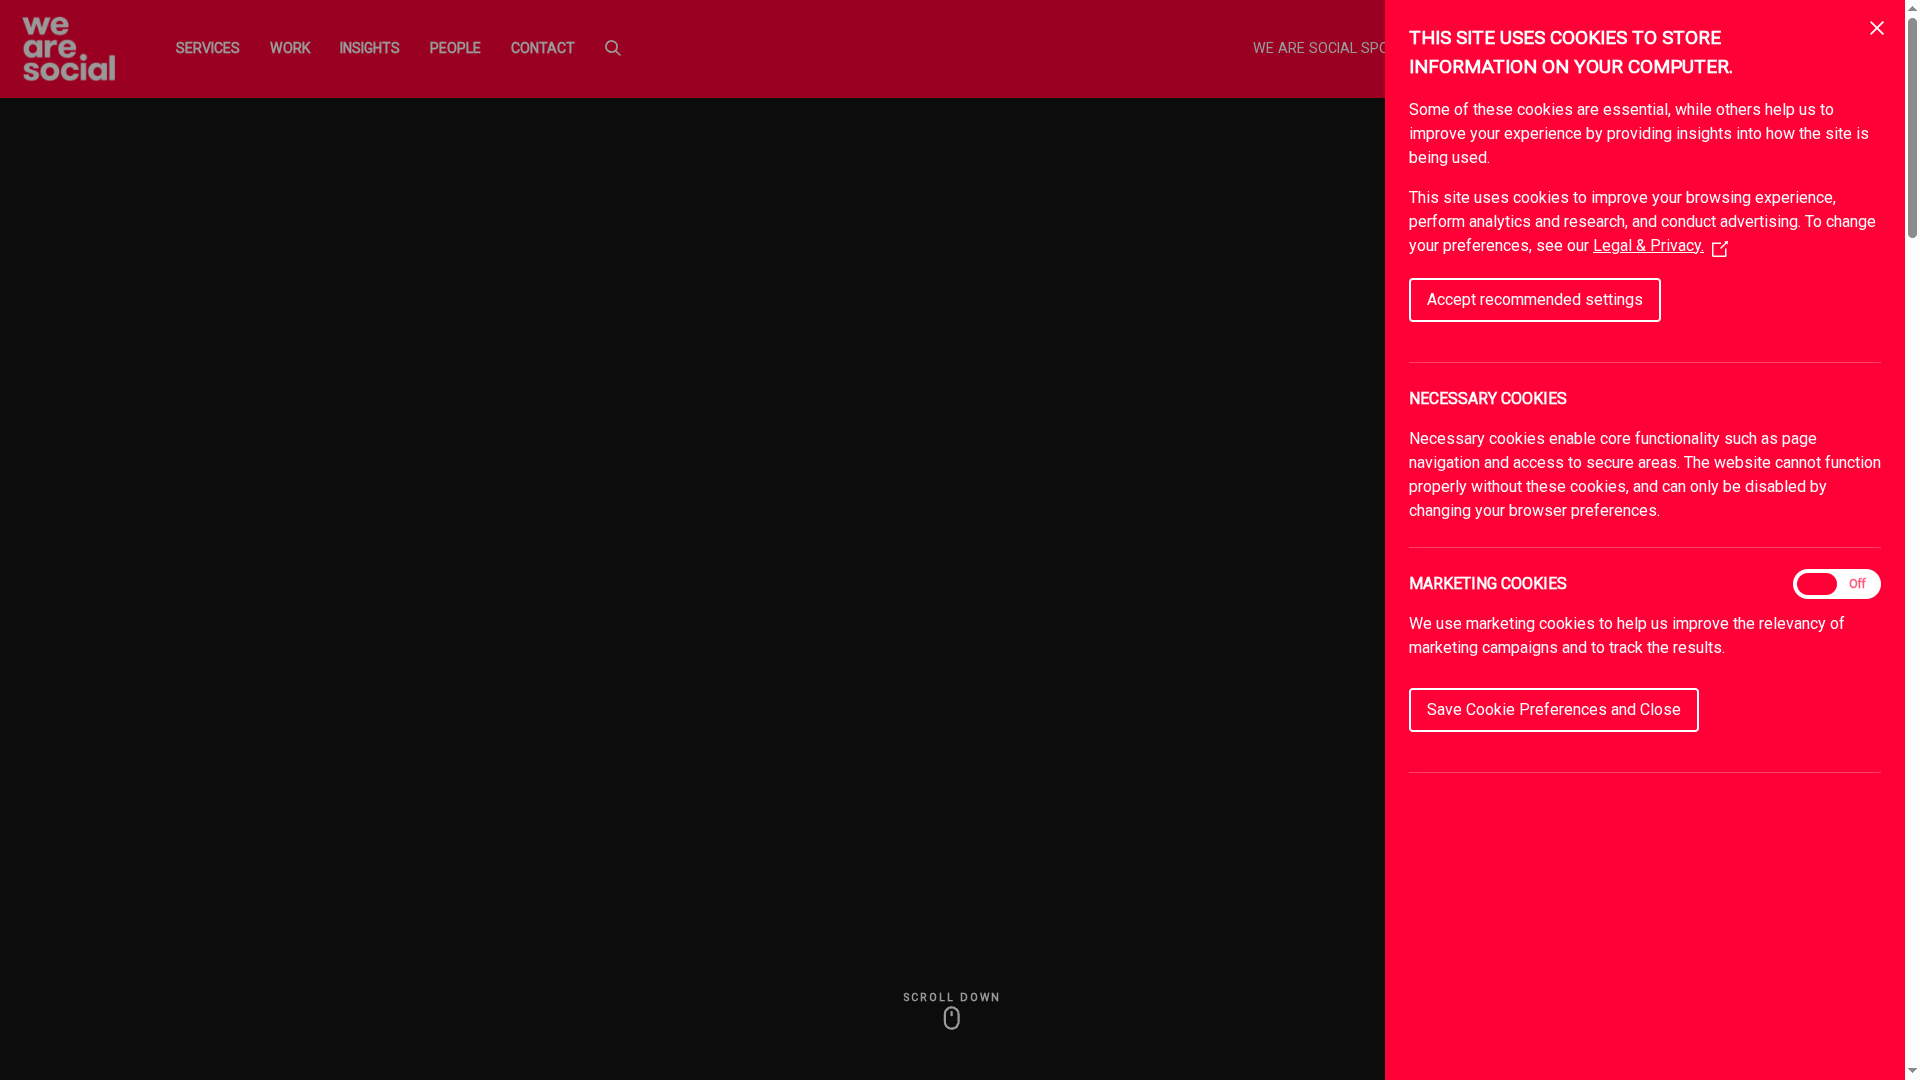Click the search magnifier icon in the navigation
The width and height of the screenshot is (1920, 1080).
(x=612, y=48)
